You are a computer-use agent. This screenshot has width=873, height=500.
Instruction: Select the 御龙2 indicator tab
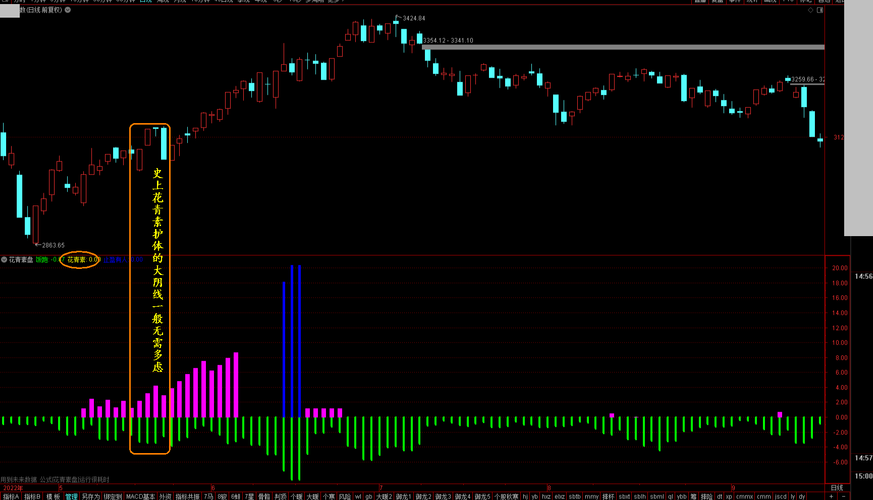[423, 496]
